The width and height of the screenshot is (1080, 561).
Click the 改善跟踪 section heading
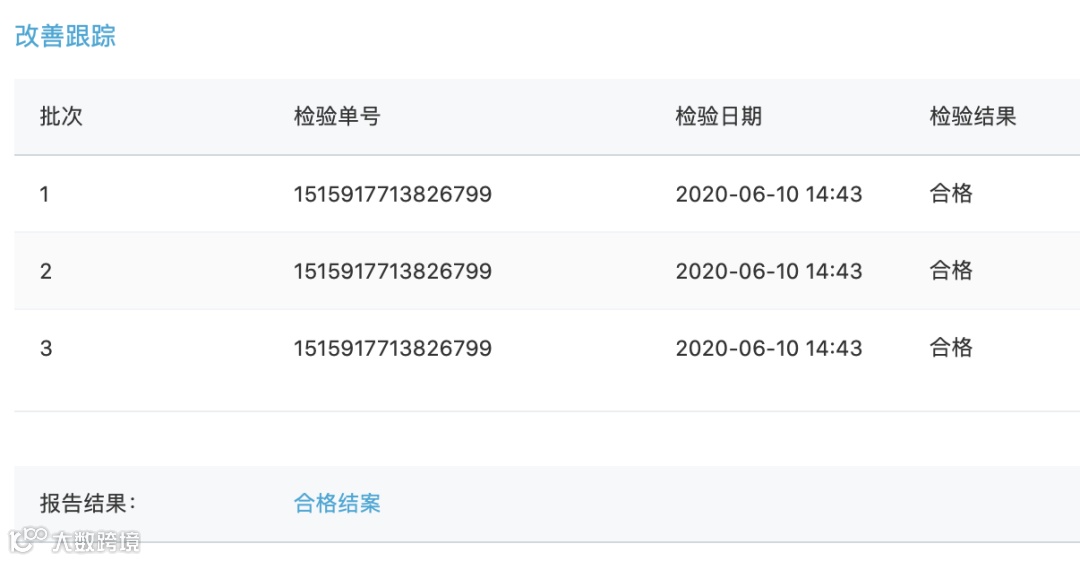point(65,36)
